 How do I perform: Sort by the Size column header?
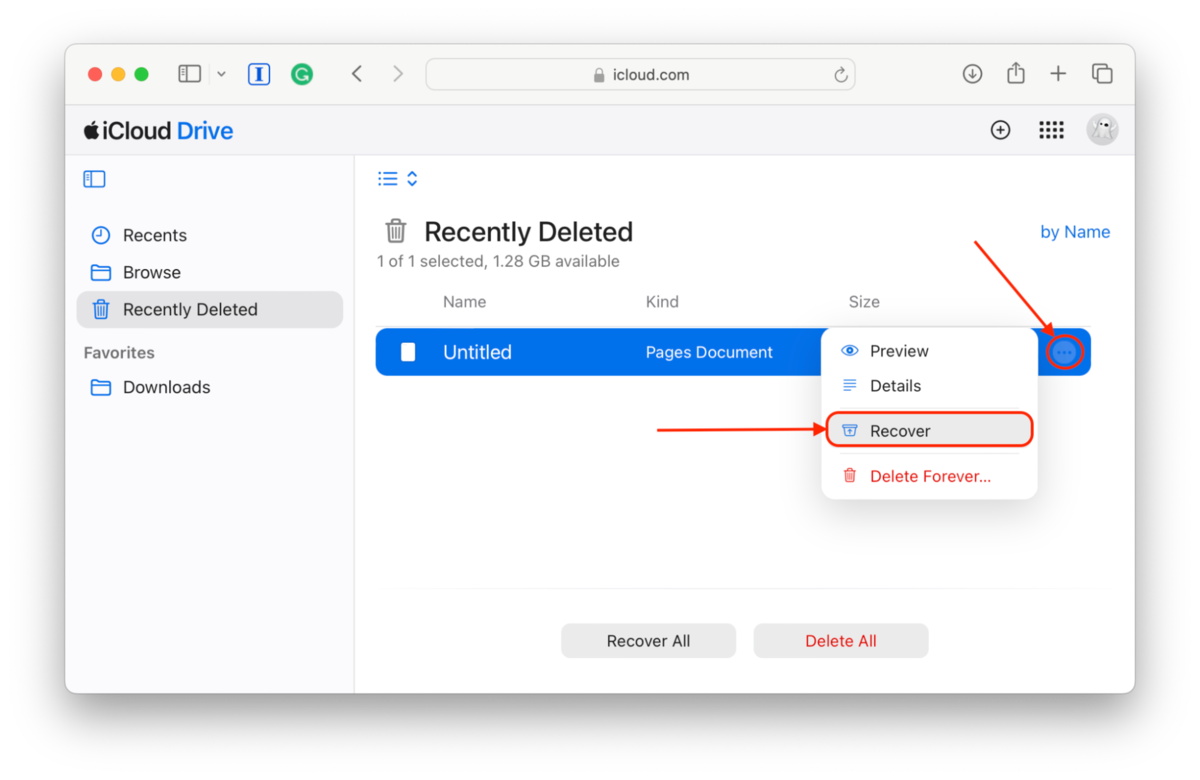coord(864,301)
